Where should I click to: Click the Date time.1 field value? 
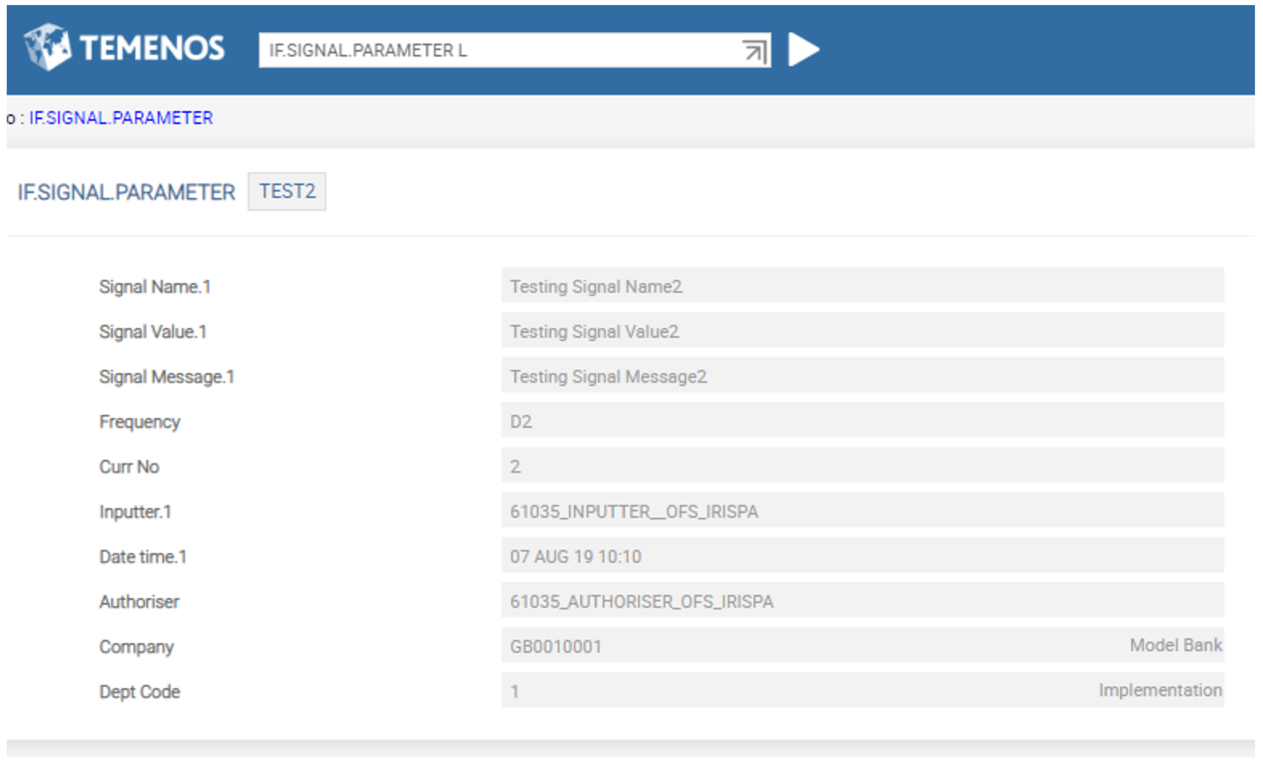(861, 557)
